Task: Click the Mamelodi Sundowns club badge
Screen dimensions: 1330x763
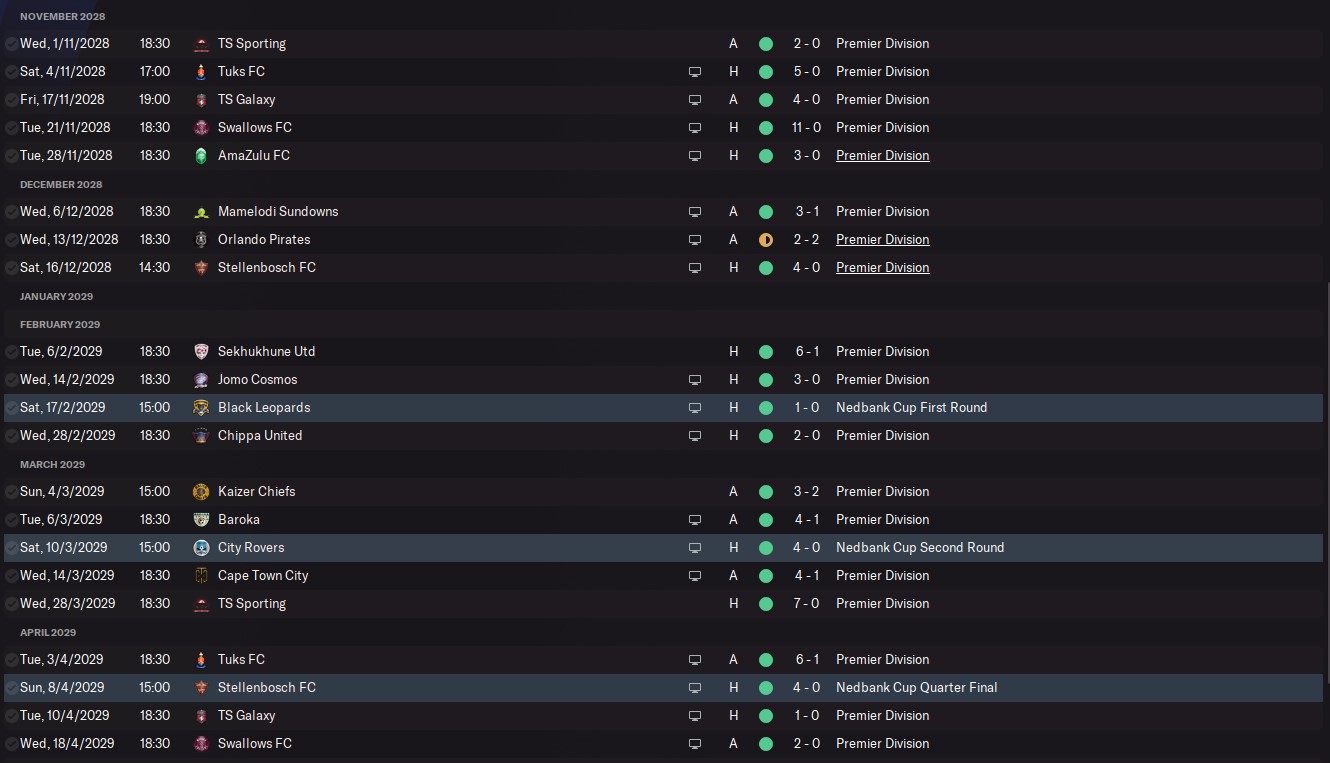Action: pos(201,212)
